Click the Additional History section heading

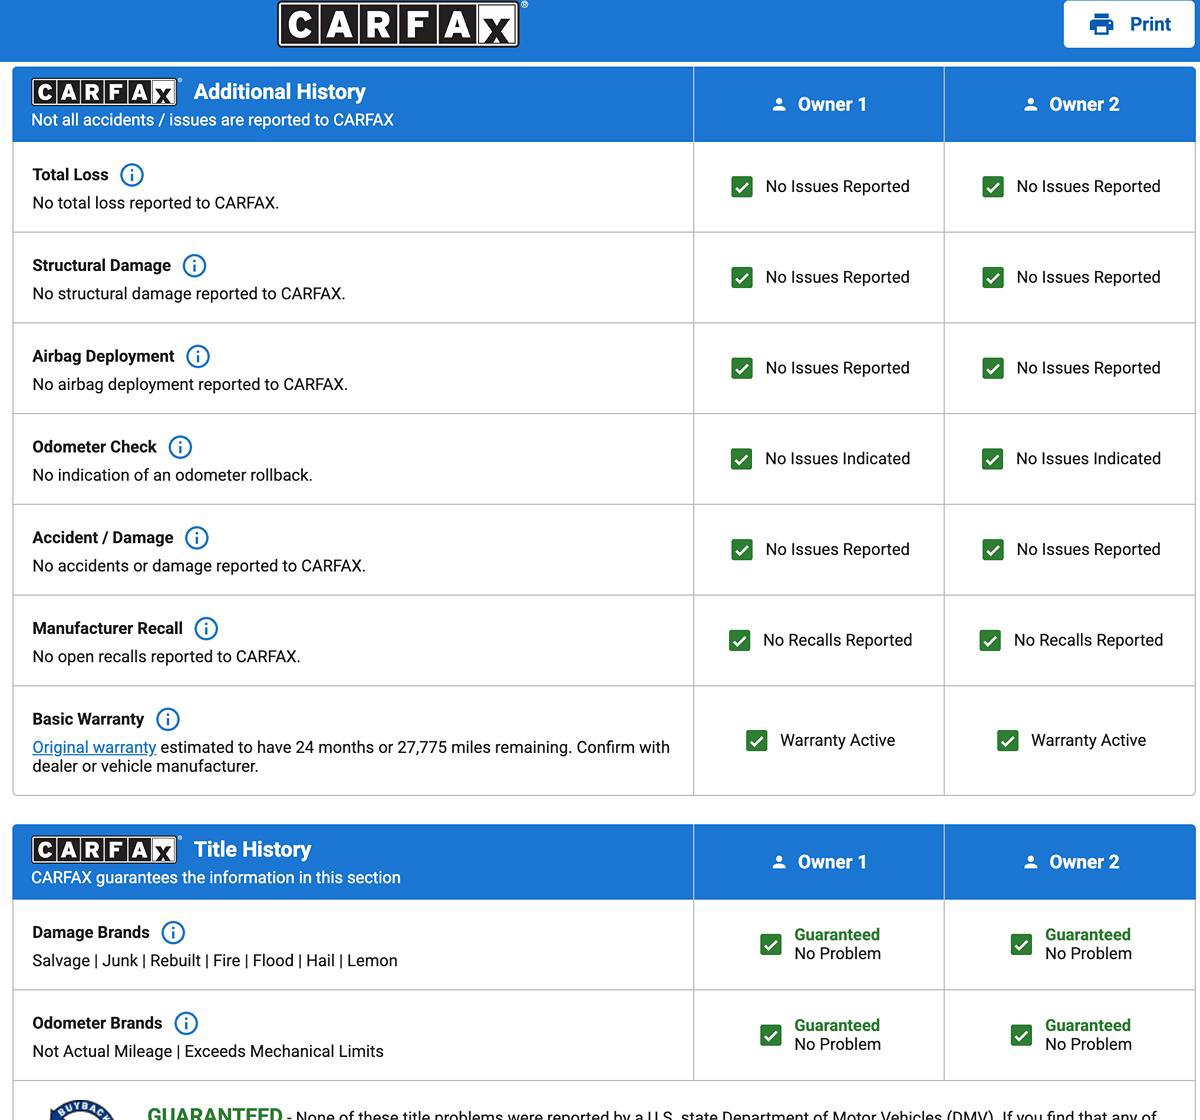click(x=279, y=92)
